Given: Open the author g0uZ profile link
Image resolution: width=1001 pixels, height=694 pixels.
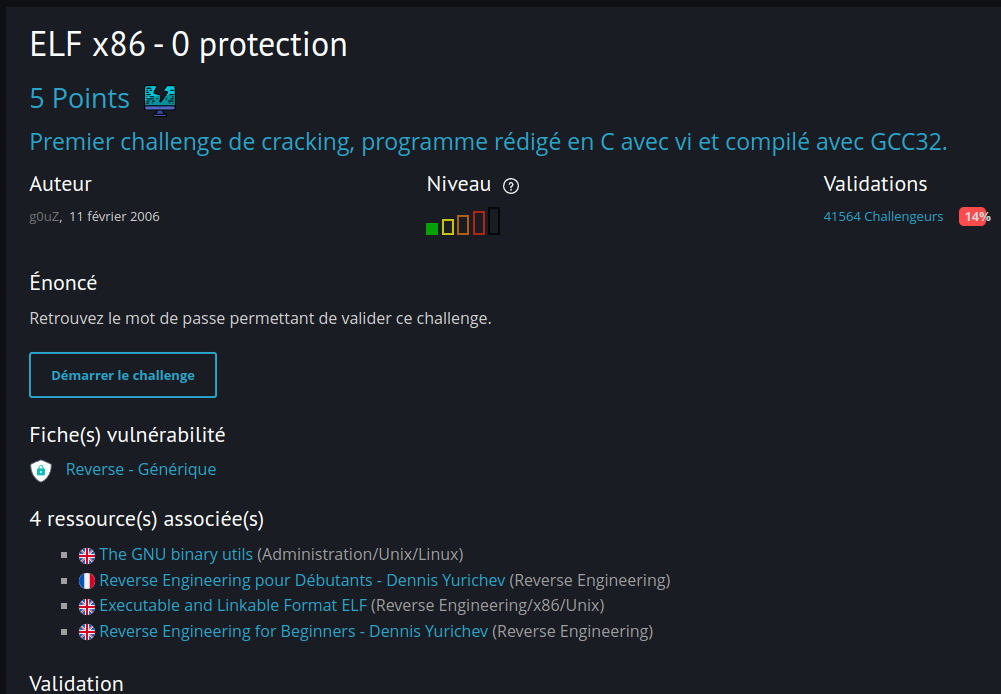Looking at the screenshot, I should (x=45, y=217).
